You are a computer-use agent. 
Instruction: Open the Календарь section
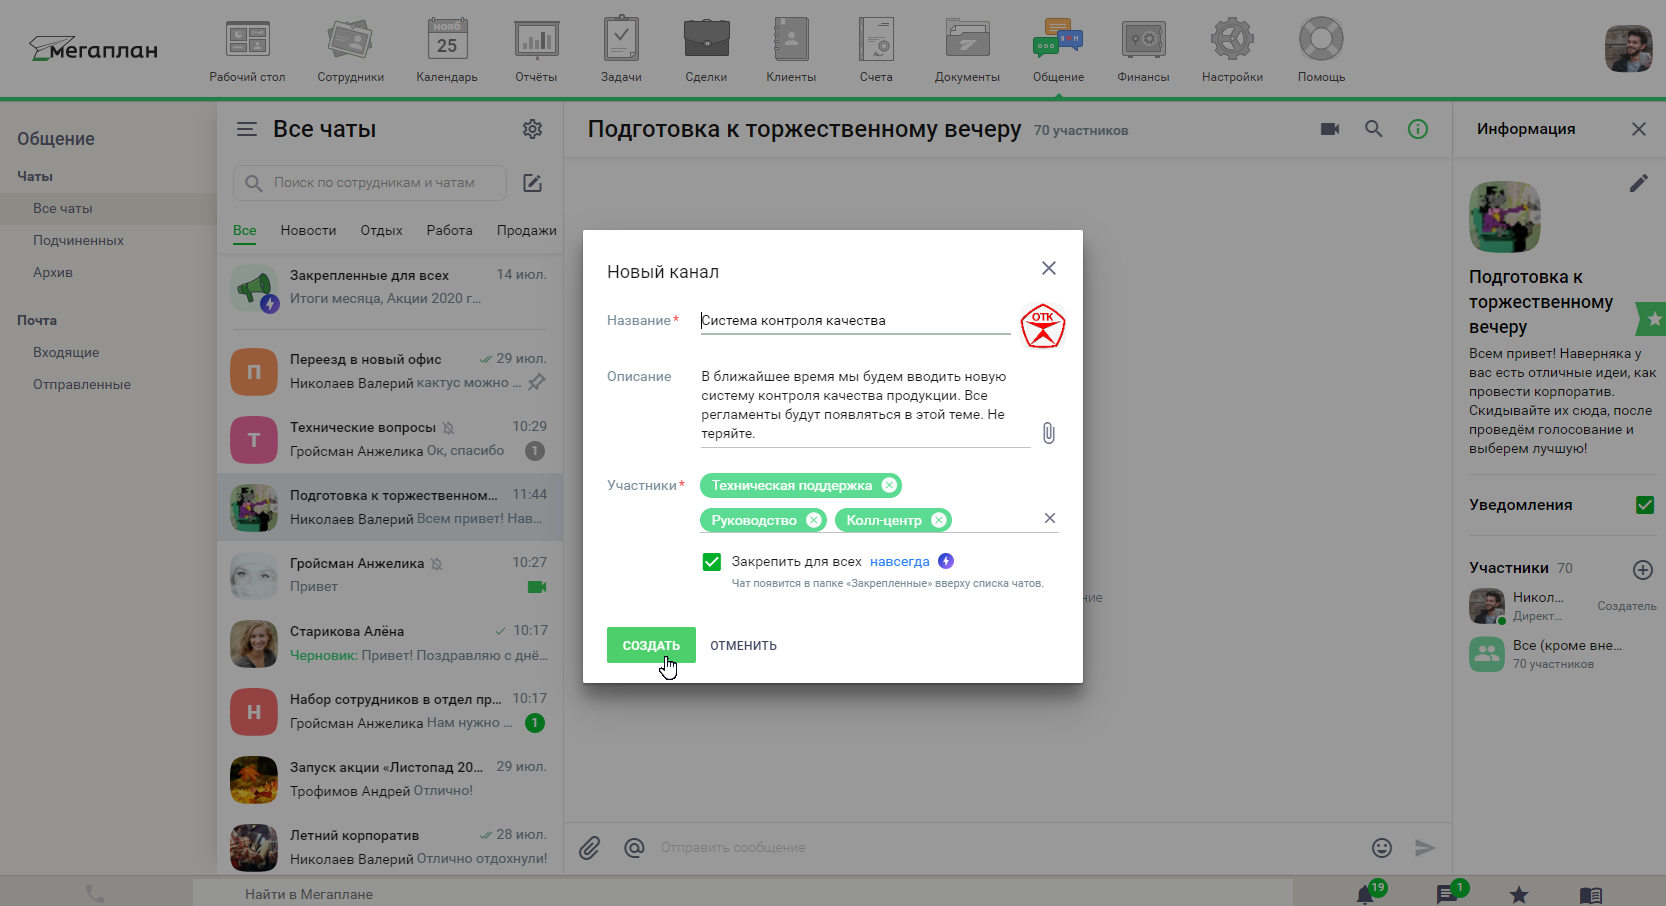click(447, 50)
